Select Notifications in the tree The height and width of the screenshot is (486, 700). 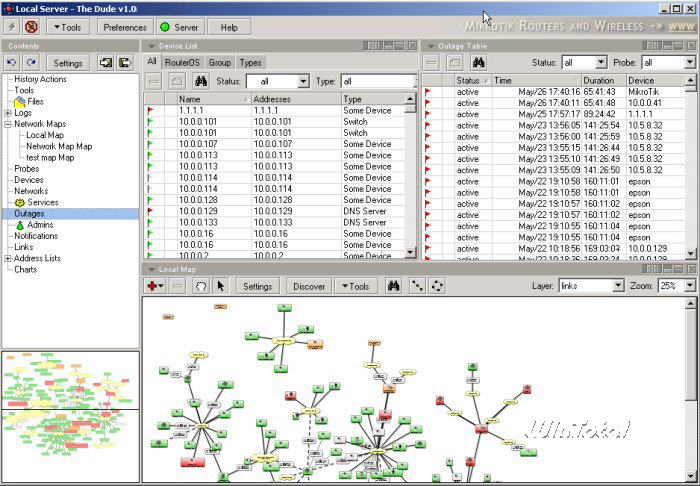36,236
